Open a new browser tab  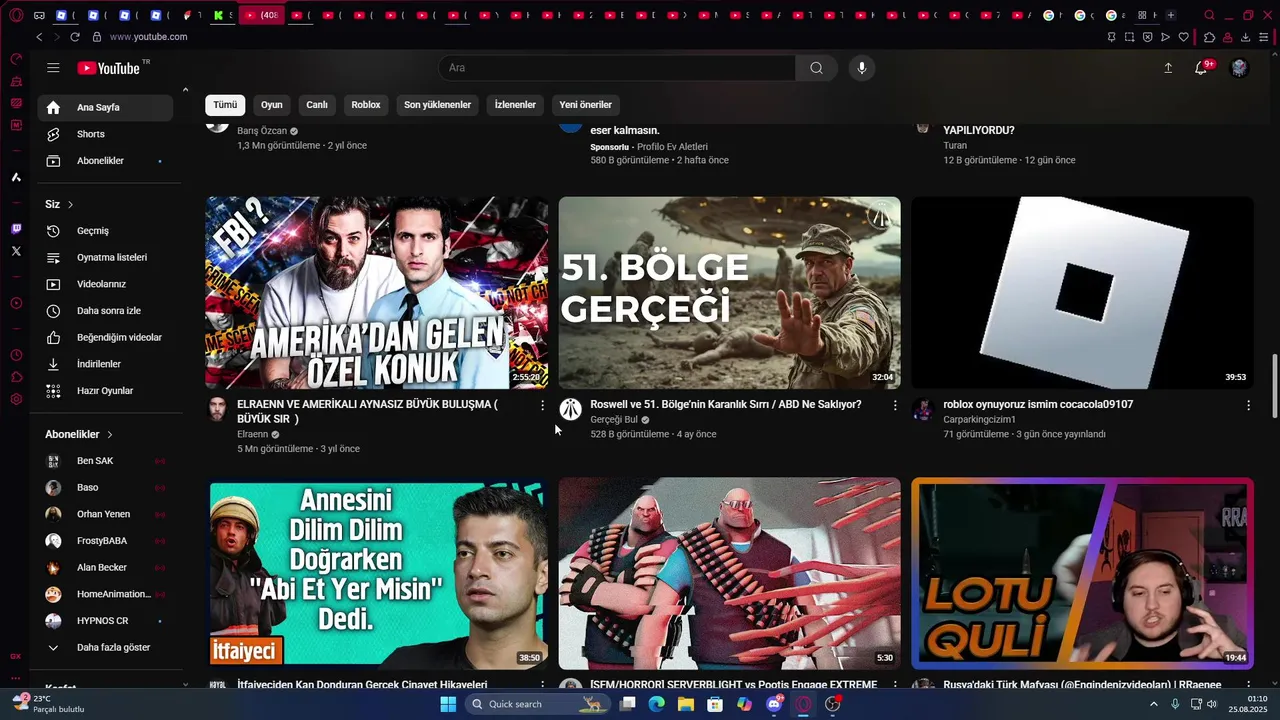[1170, 15]
